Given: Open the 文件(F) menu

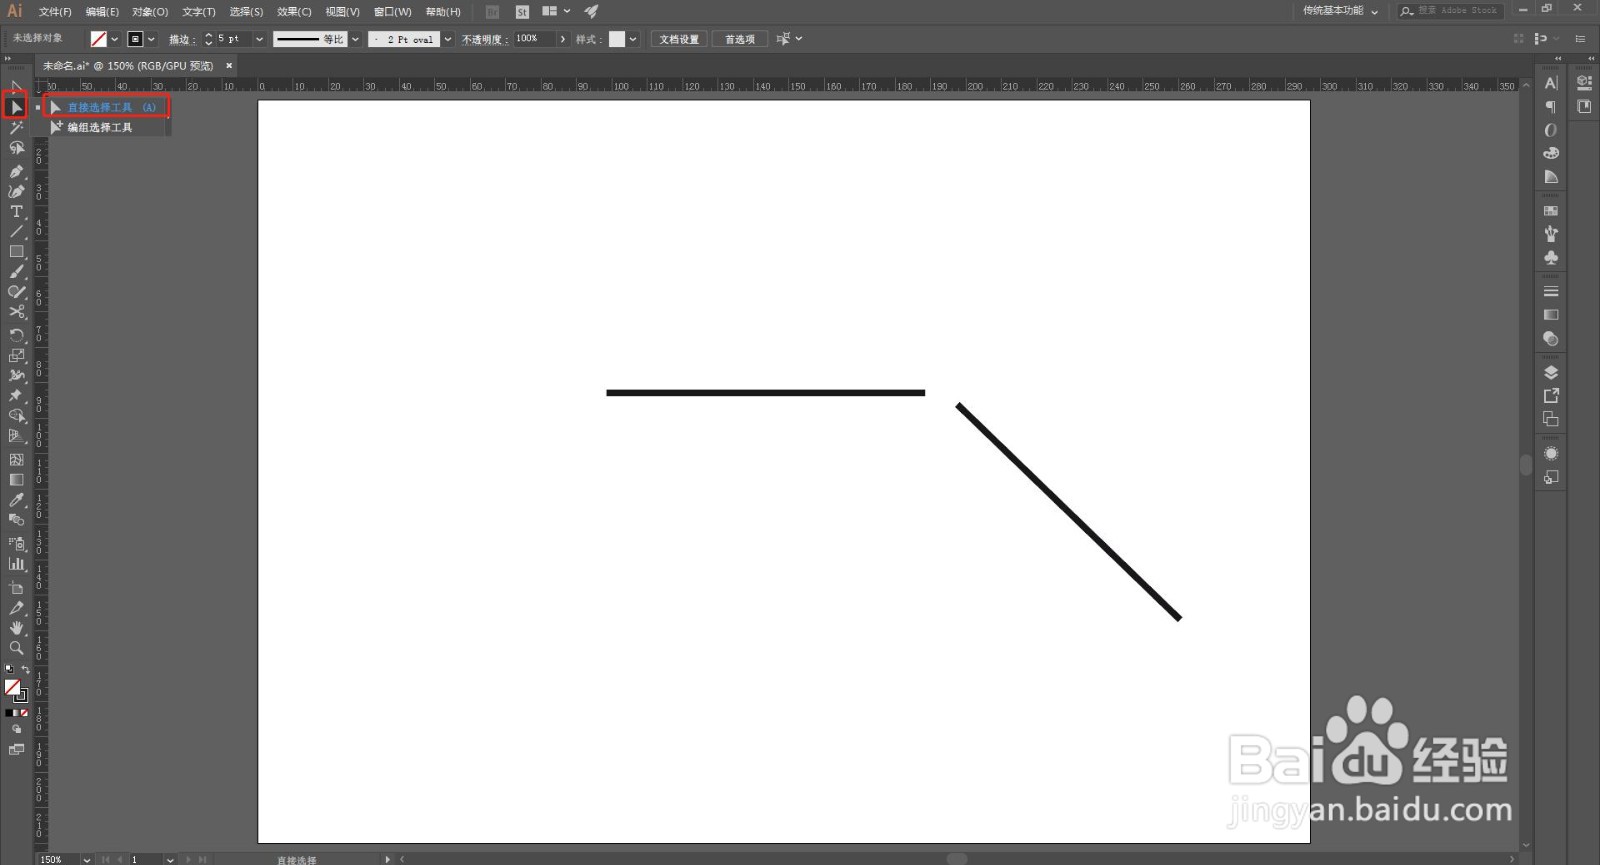Looking at the screenshot, I should [x=55, y=12].
